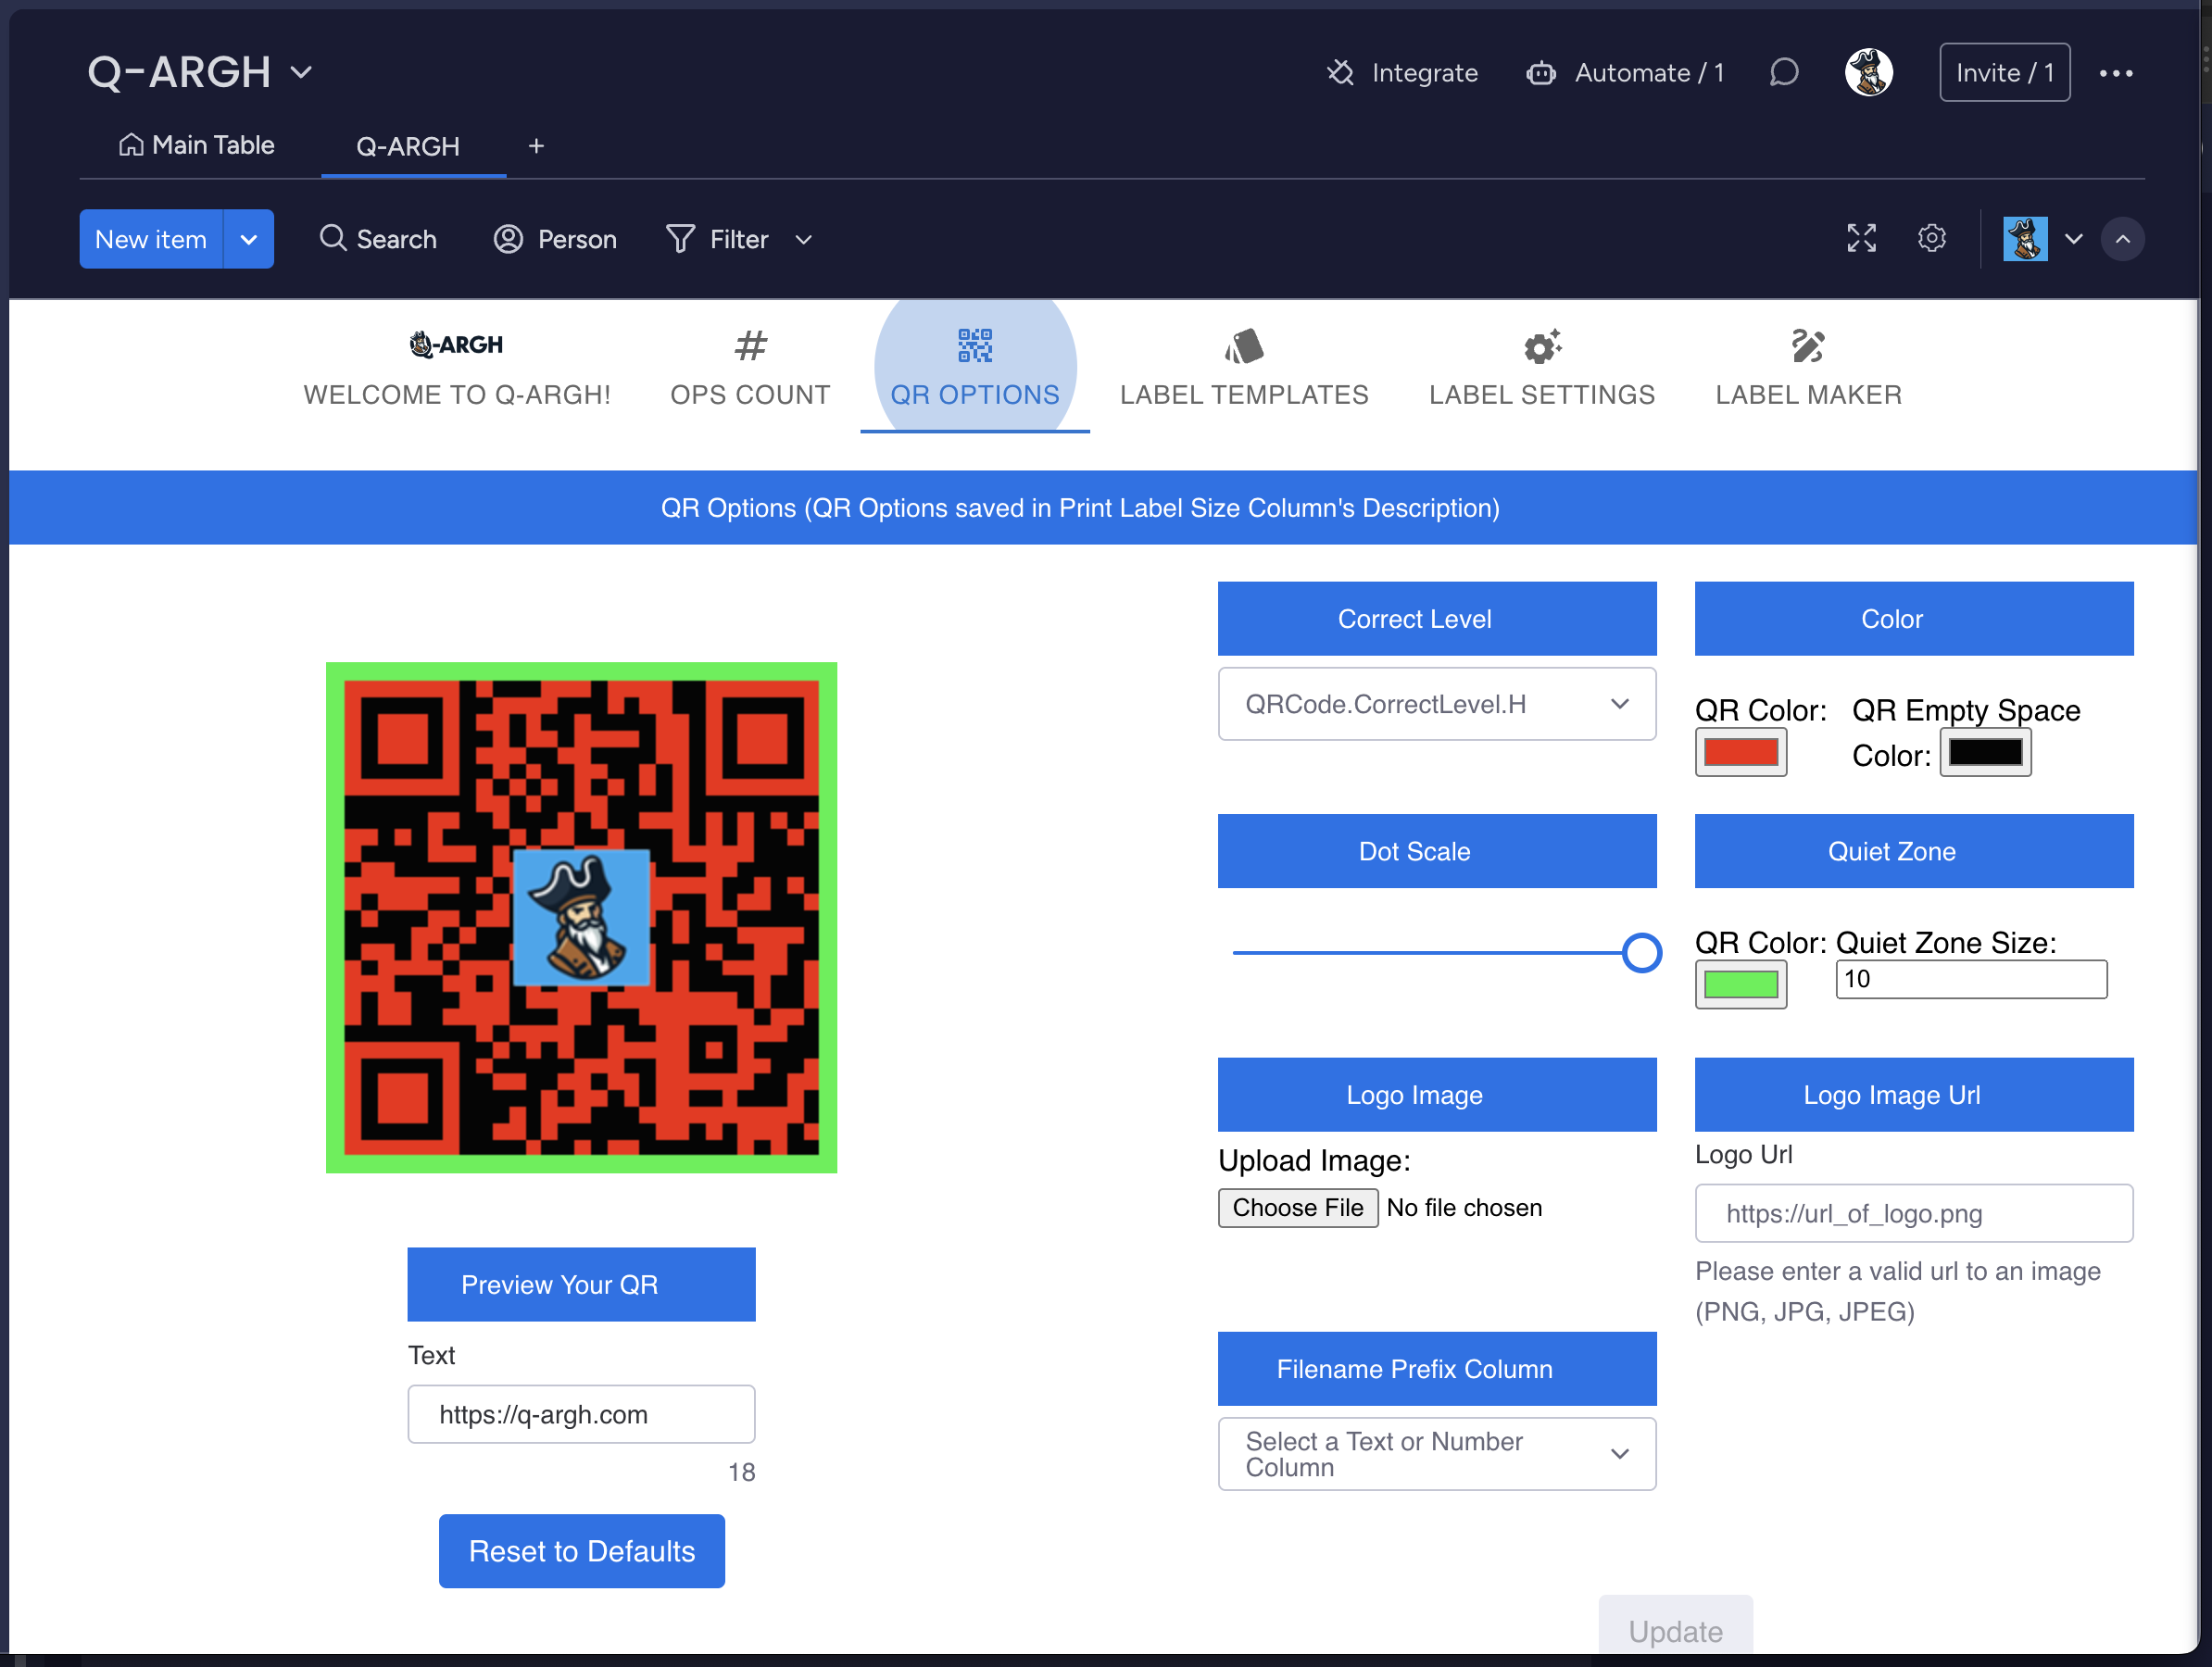Click the 'No file chosen' text
The image size is (2212, 1667).
[1464, 1208]
